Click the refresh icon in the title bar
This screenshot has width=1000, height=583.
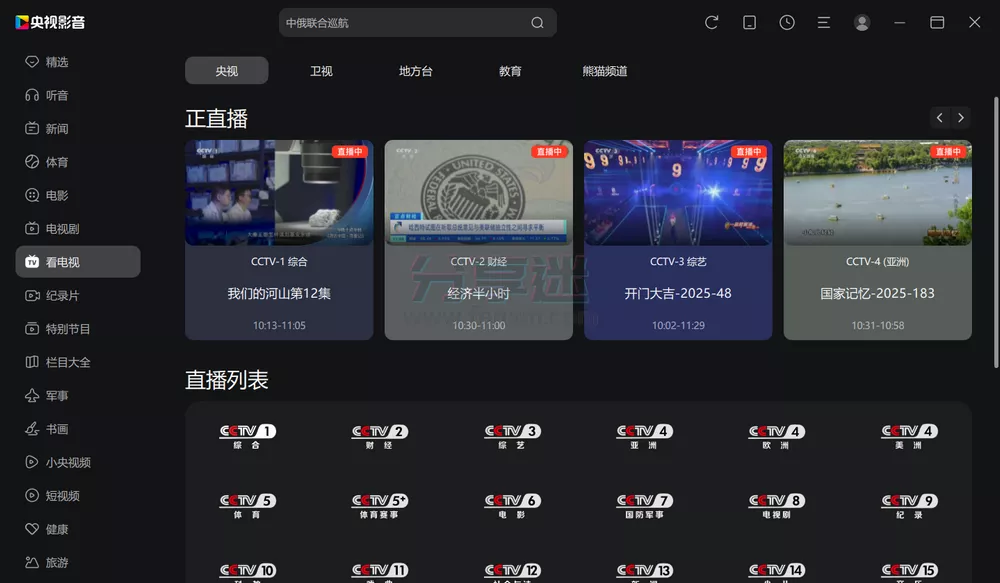[711, 22]
